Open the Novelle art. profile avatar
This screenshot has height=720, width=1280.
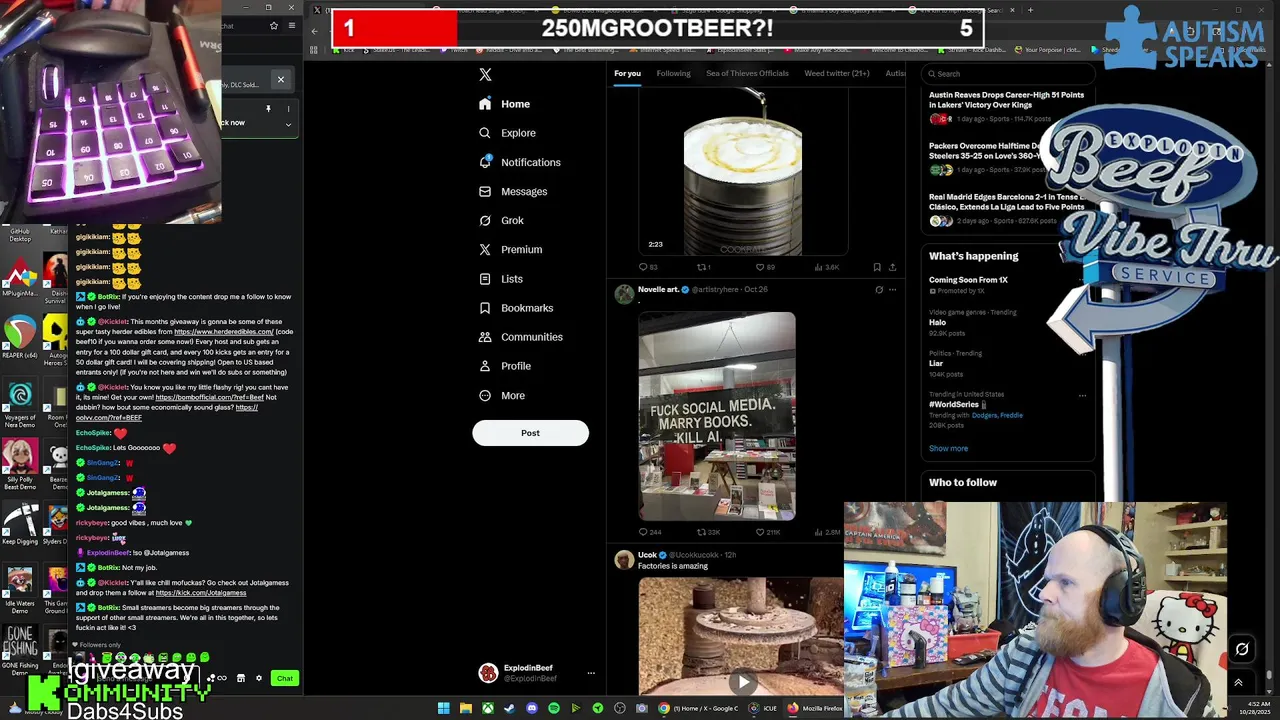(624, 294)
